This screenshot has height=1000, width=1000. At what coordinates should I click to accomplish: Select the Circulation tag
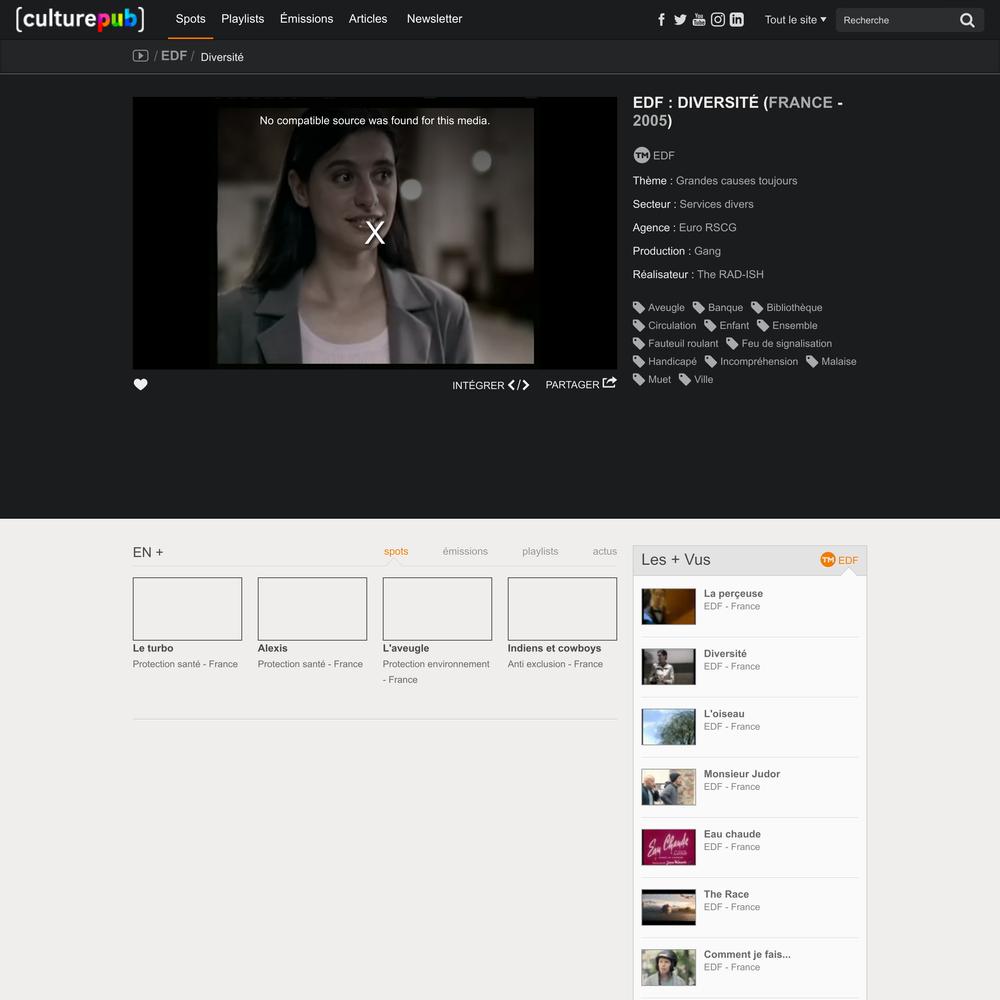click(665, 325)
